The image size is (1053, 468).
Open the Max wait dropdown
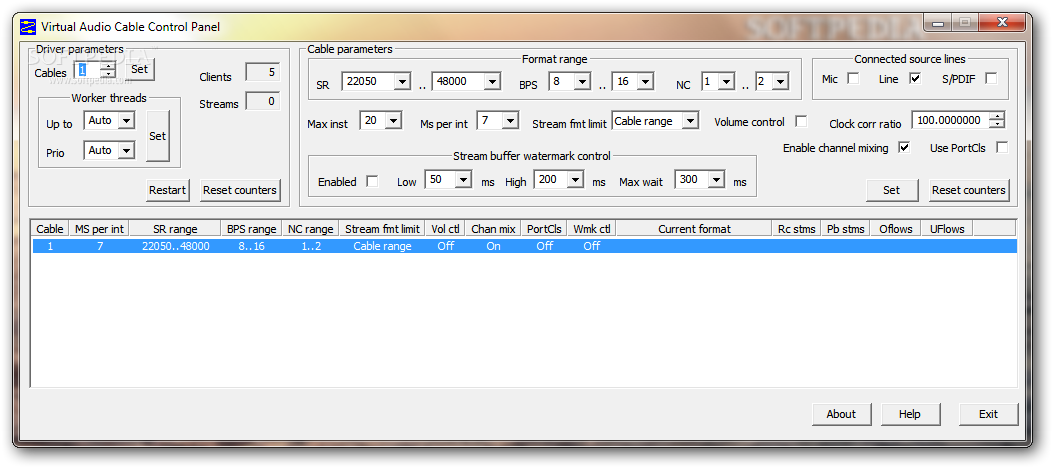(x=717, y=180)
